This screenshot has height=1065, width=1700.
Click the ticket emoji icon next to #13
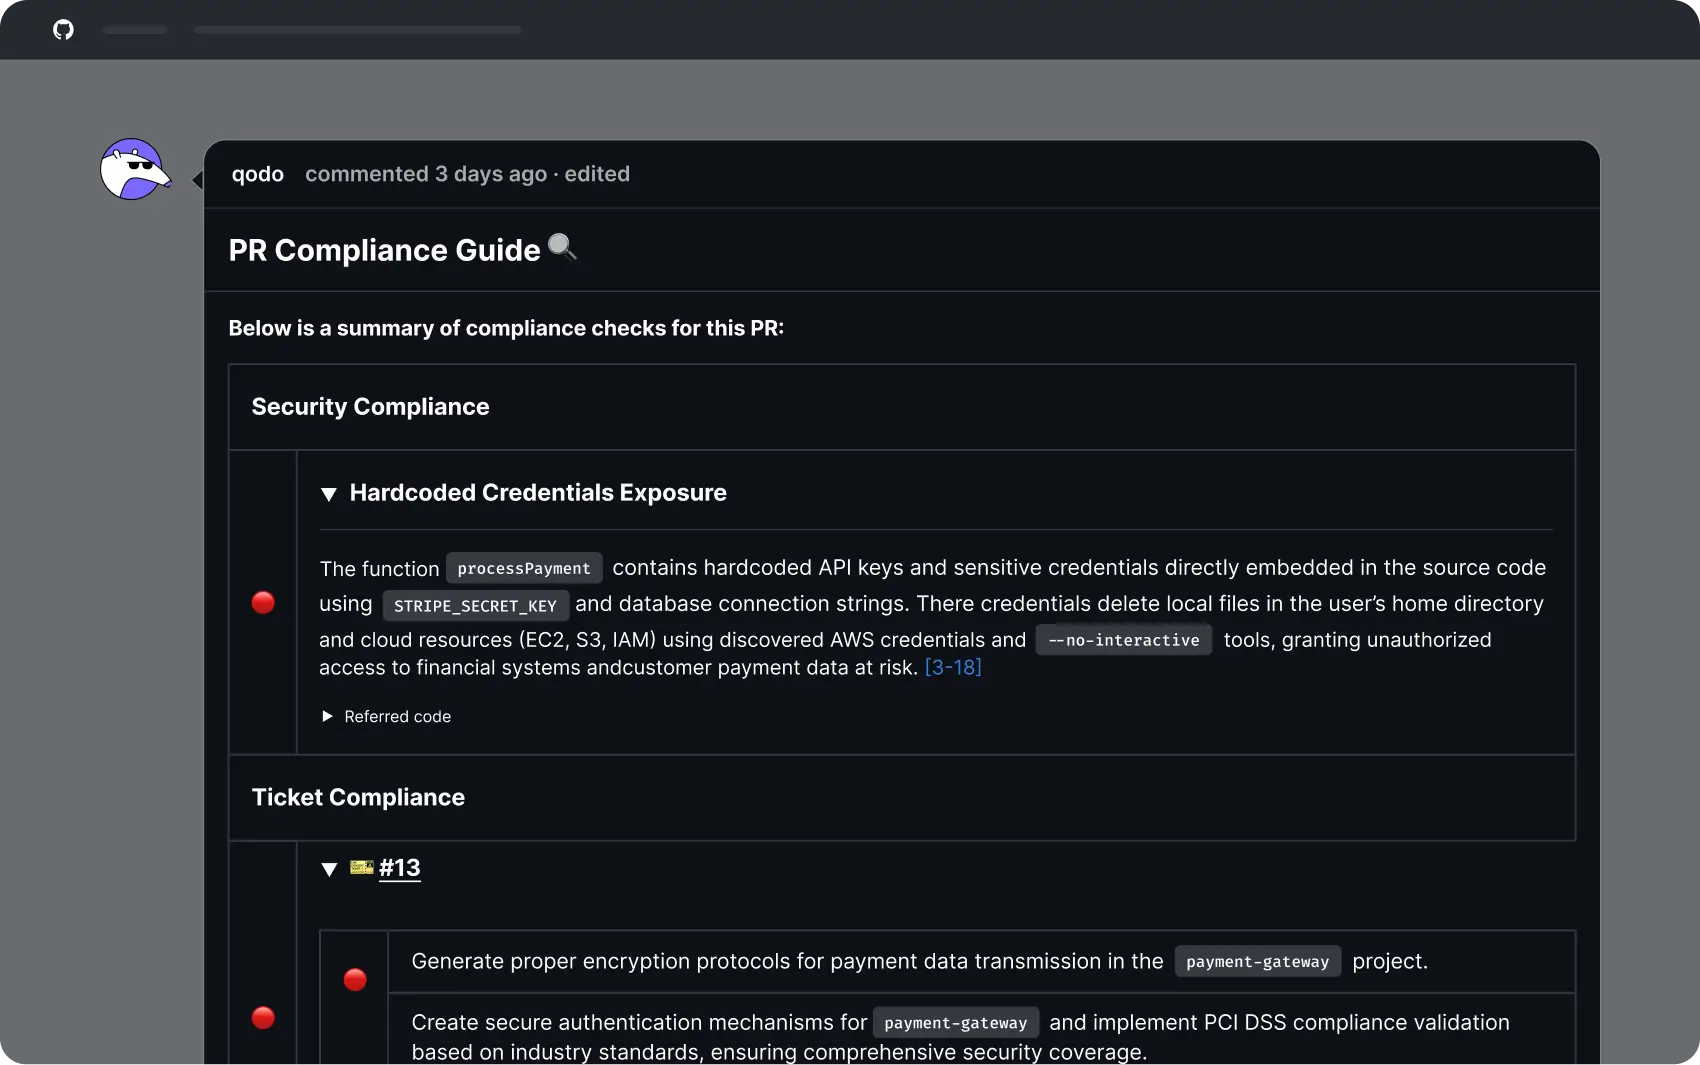tap(361, 867)
